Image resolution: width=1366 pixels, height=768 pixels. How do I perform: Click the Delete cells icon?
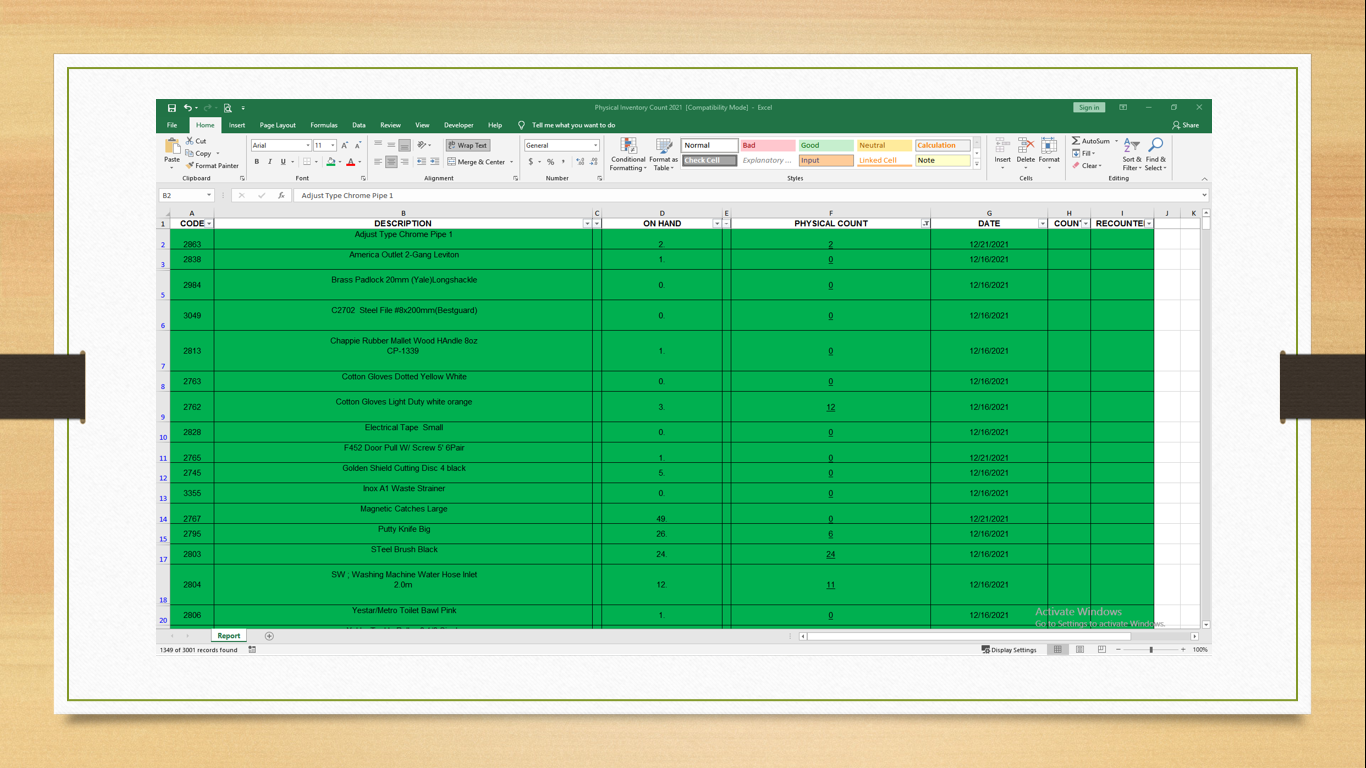tap(1026, 146)
